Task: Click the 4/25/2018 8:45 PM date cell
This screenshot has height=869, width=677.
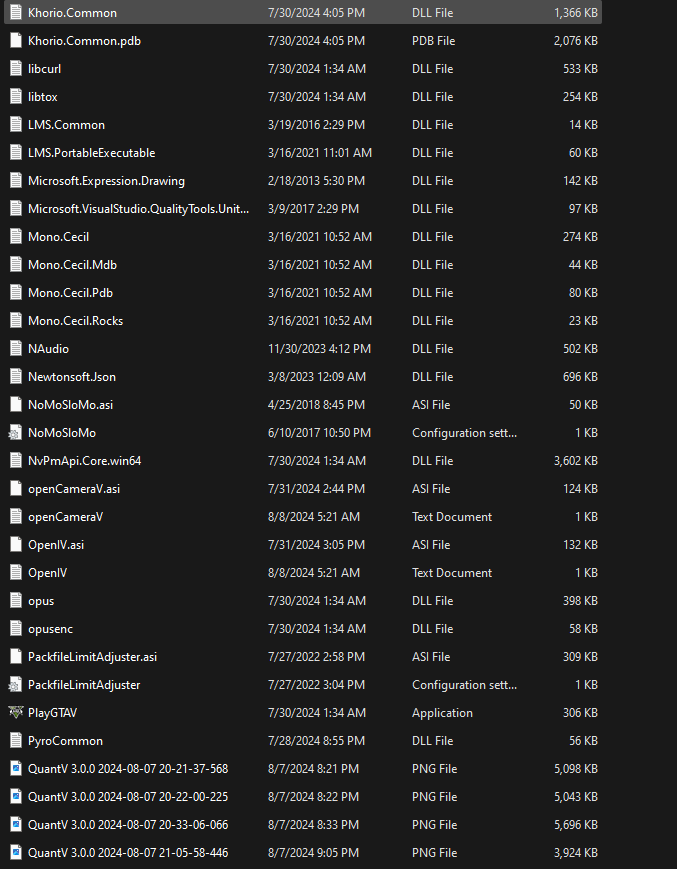Action: (x=316, y=404)
